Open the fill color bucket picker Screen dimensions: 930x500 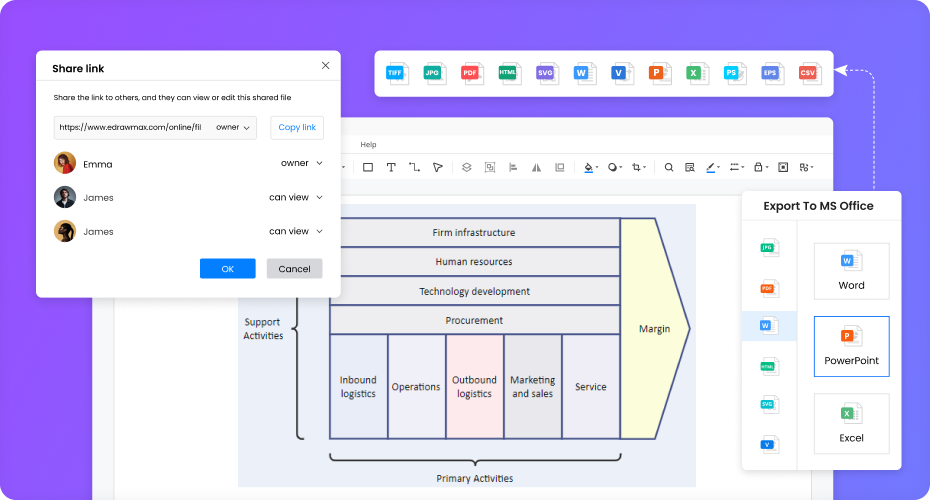[x=590, y=167]
